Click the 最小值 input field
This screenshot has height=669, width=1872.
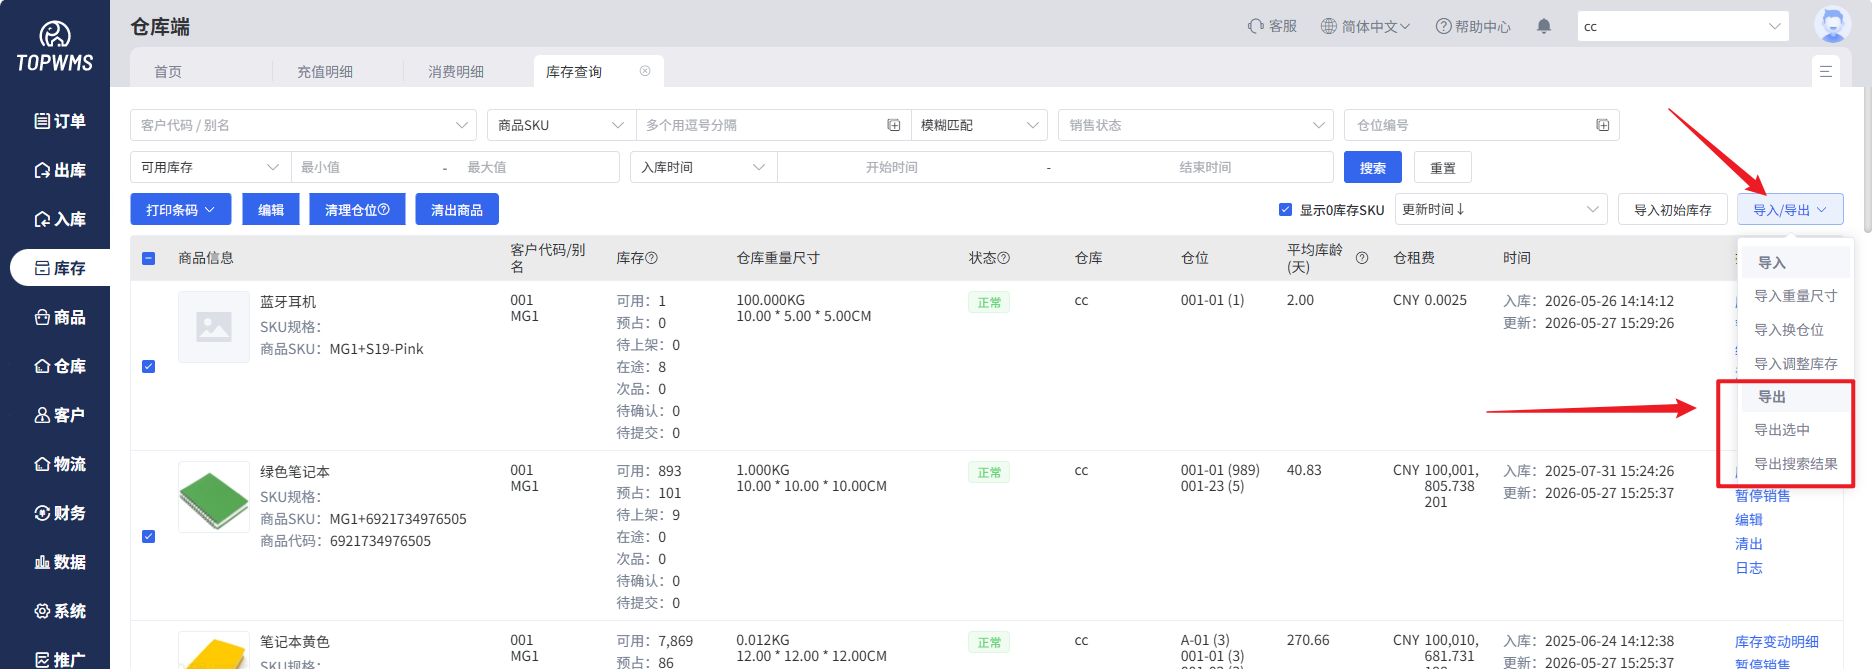tap(365, 167)
